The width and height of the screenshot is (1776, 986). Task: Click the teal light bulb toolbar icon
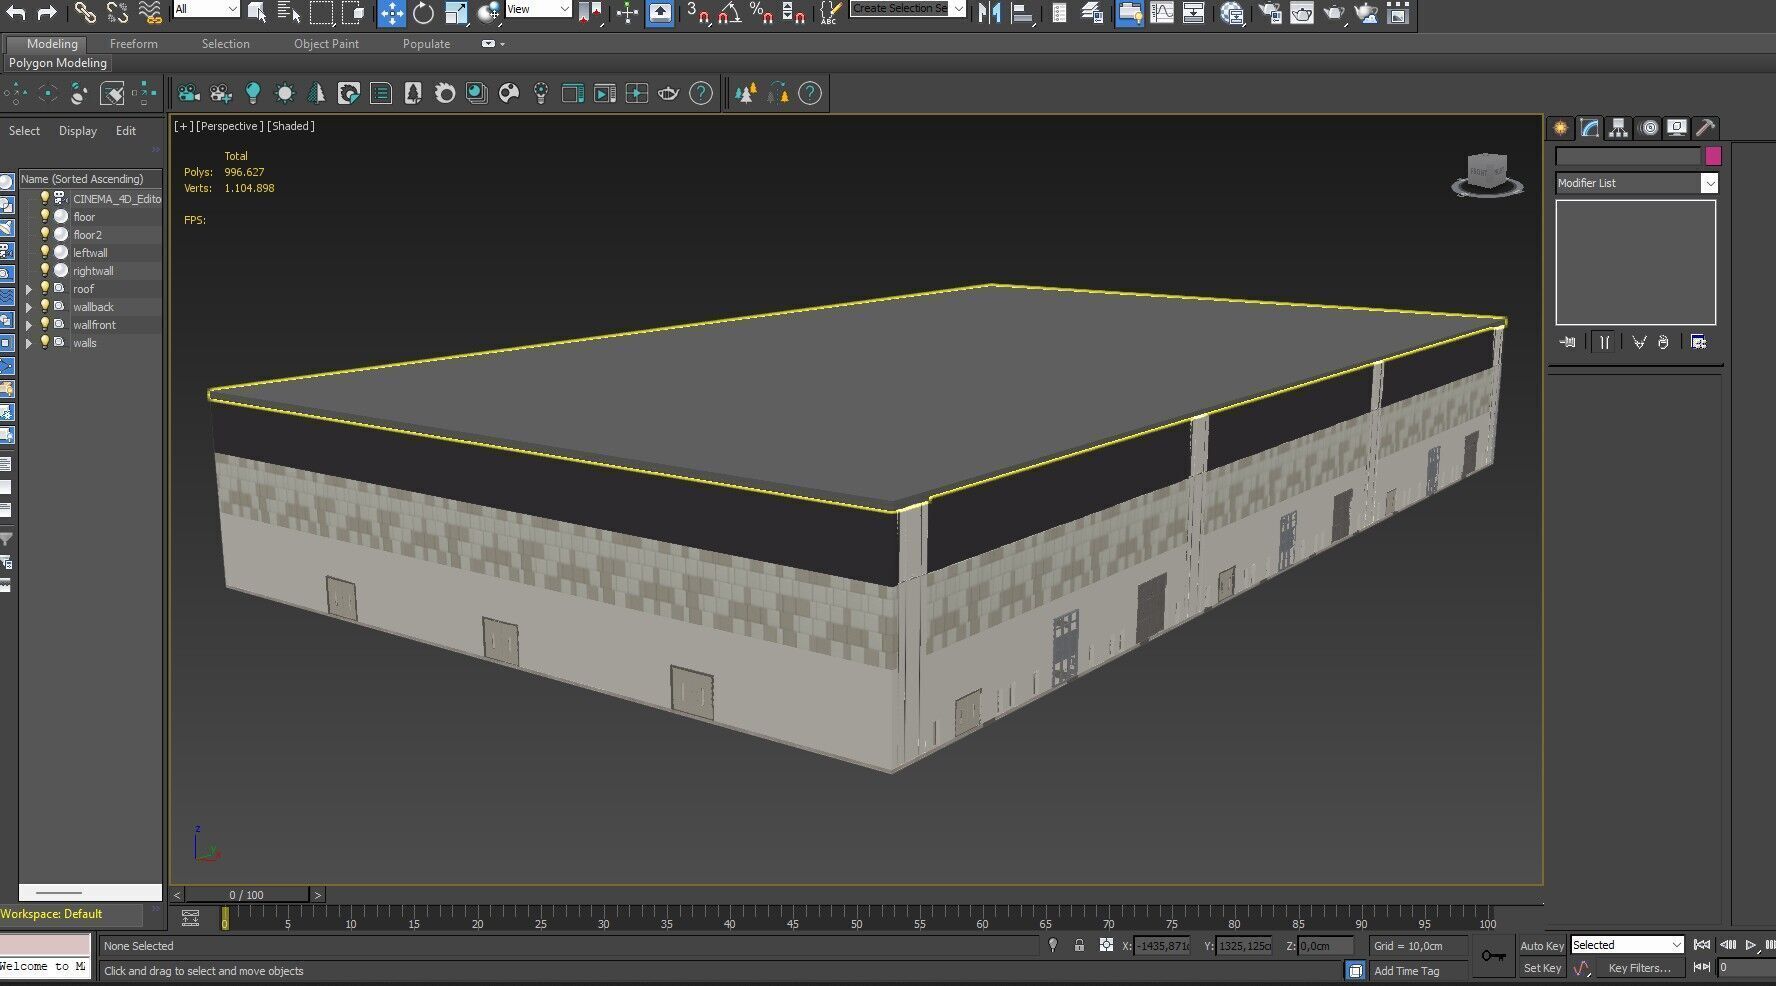(x=253, y=93)
